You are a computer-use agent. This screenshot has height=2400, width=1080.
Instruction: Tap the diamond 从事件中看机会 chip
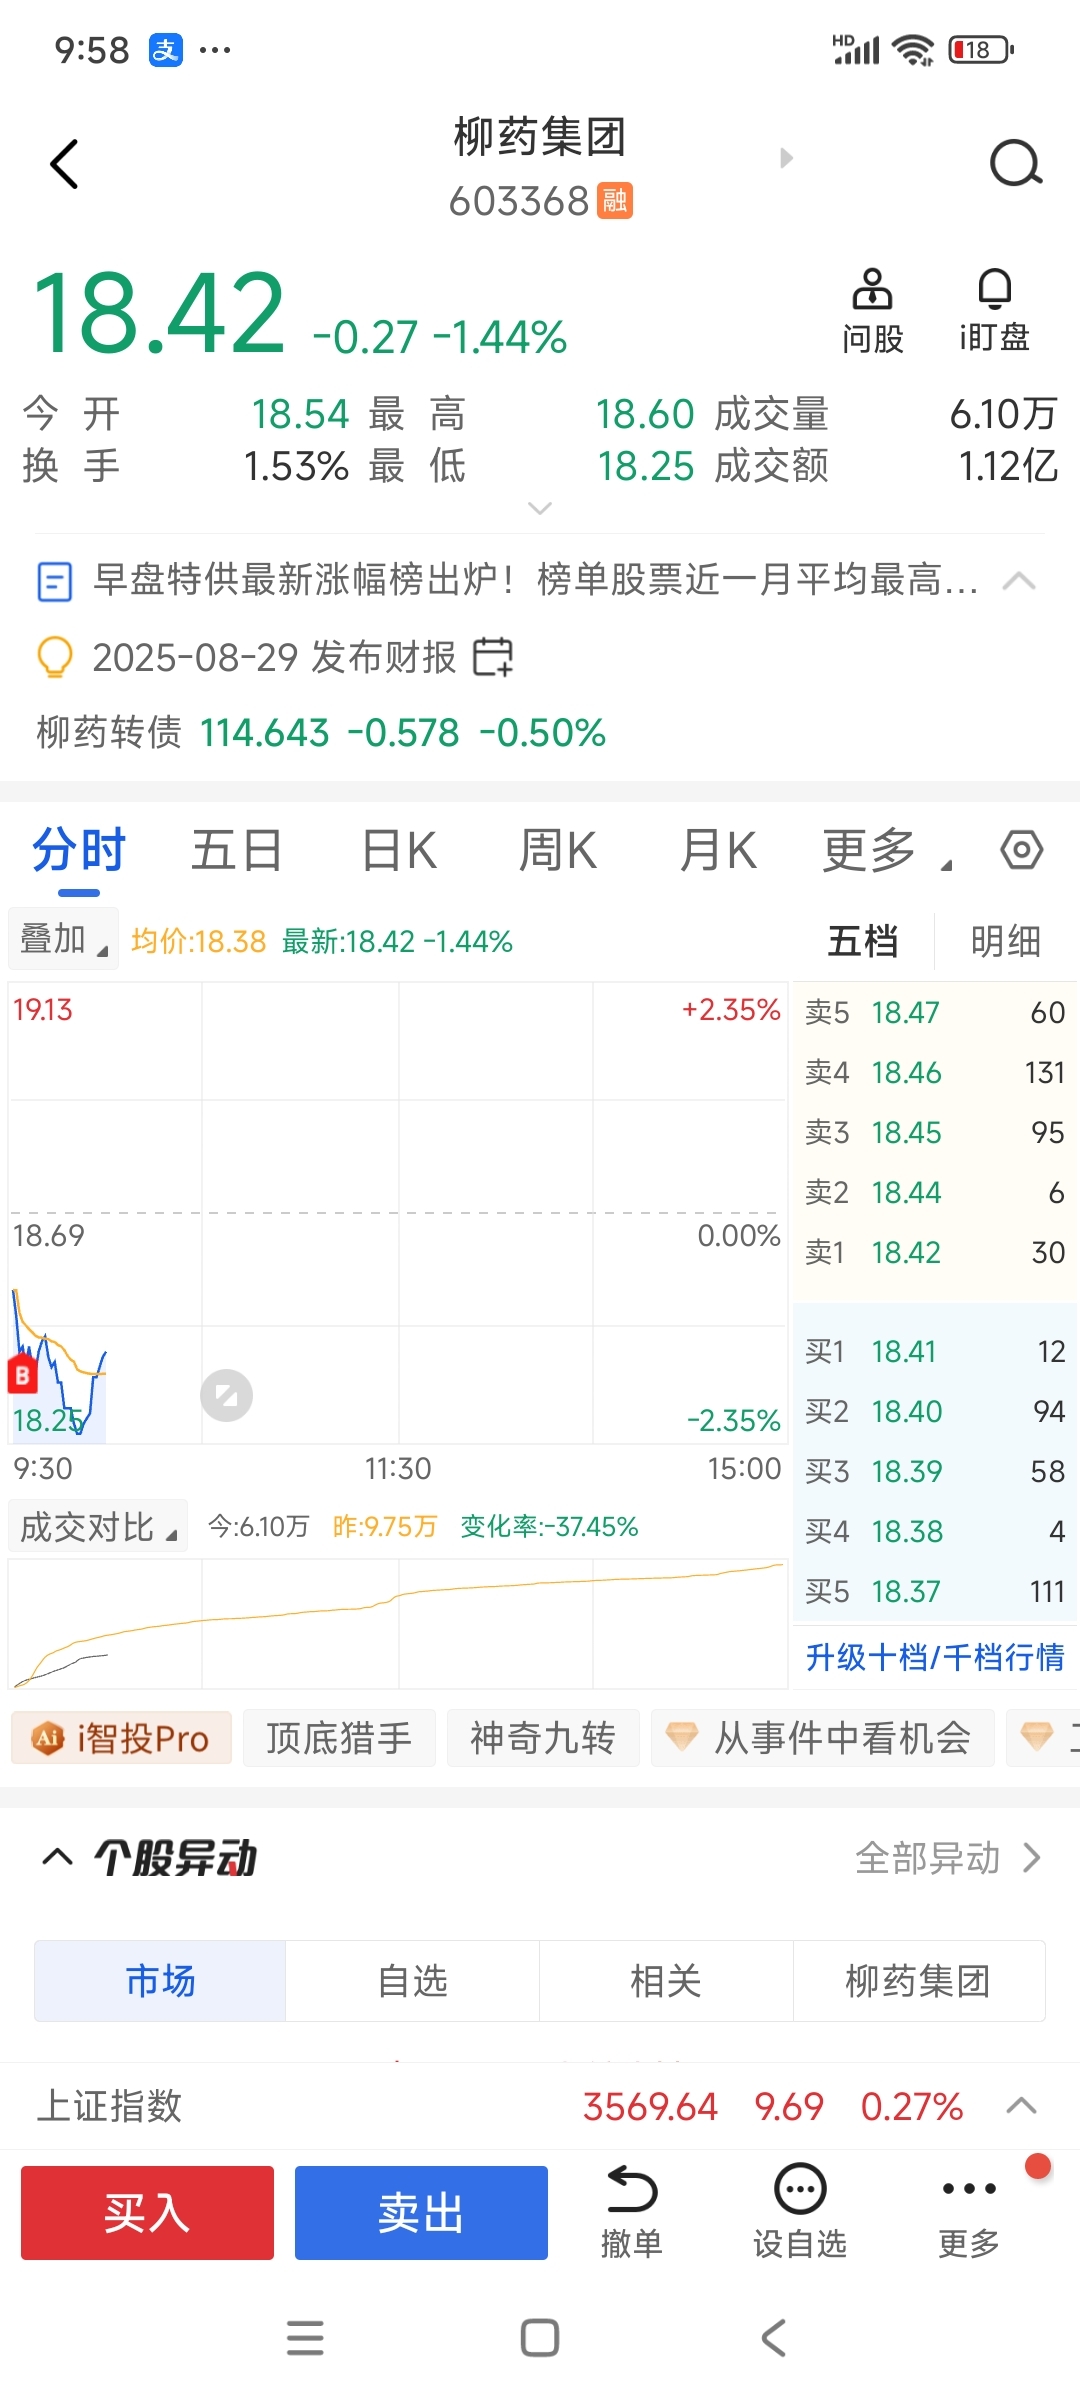coord(823,1738)
